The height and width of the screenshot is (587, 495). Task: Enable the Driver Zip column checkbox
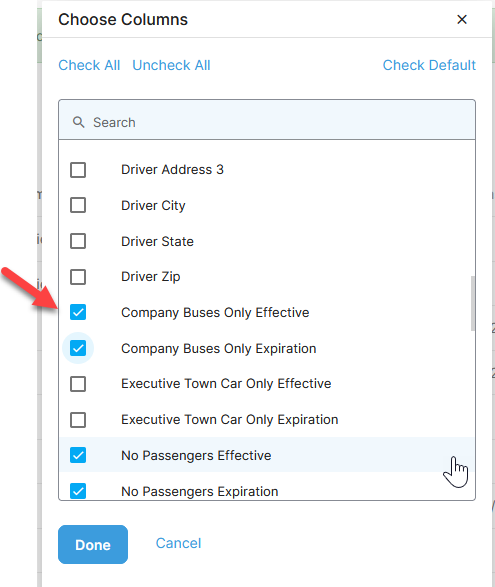78,277
